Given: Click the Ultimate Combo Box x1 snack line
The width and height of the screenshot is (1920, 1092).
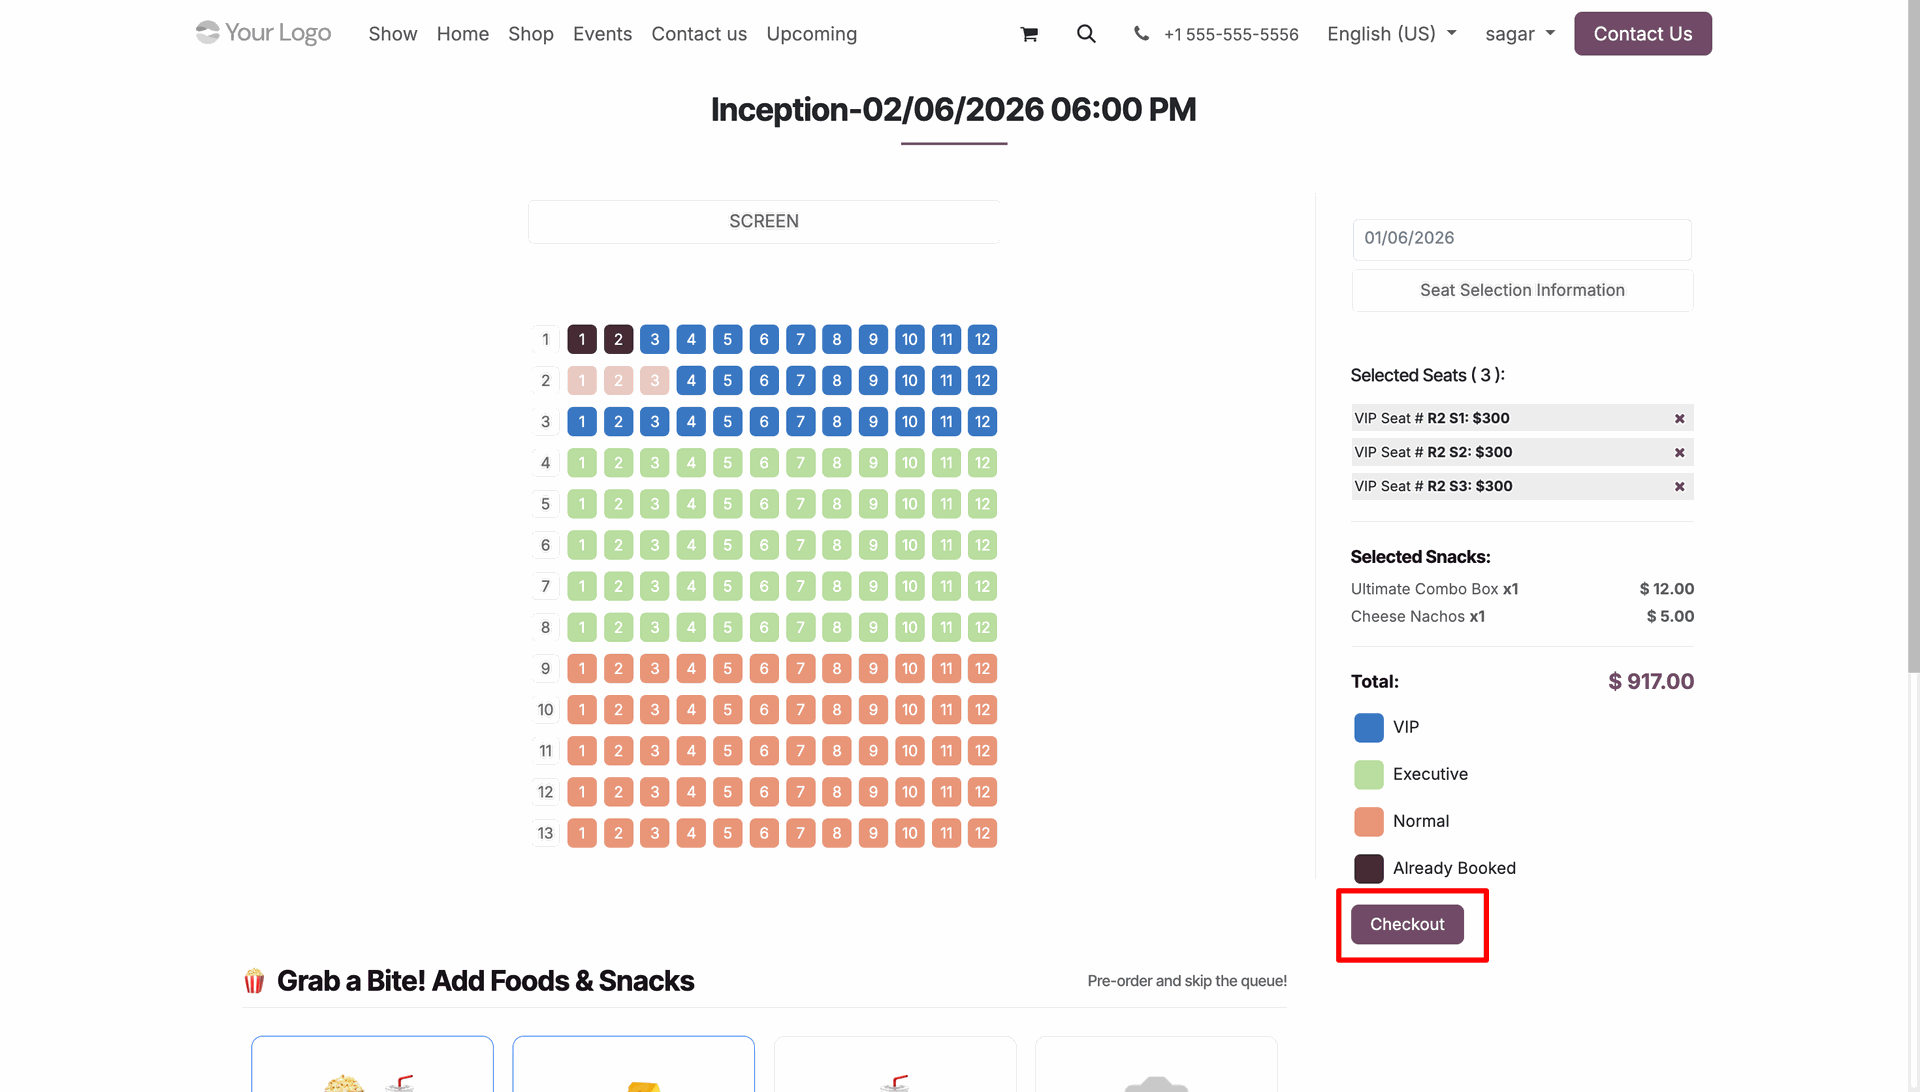Looking at the screenshot, I should coord(1522,589).
